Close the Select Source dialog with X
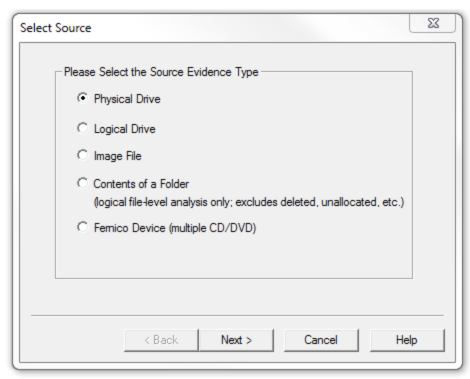The image size is (470, 379). [433, 23]
